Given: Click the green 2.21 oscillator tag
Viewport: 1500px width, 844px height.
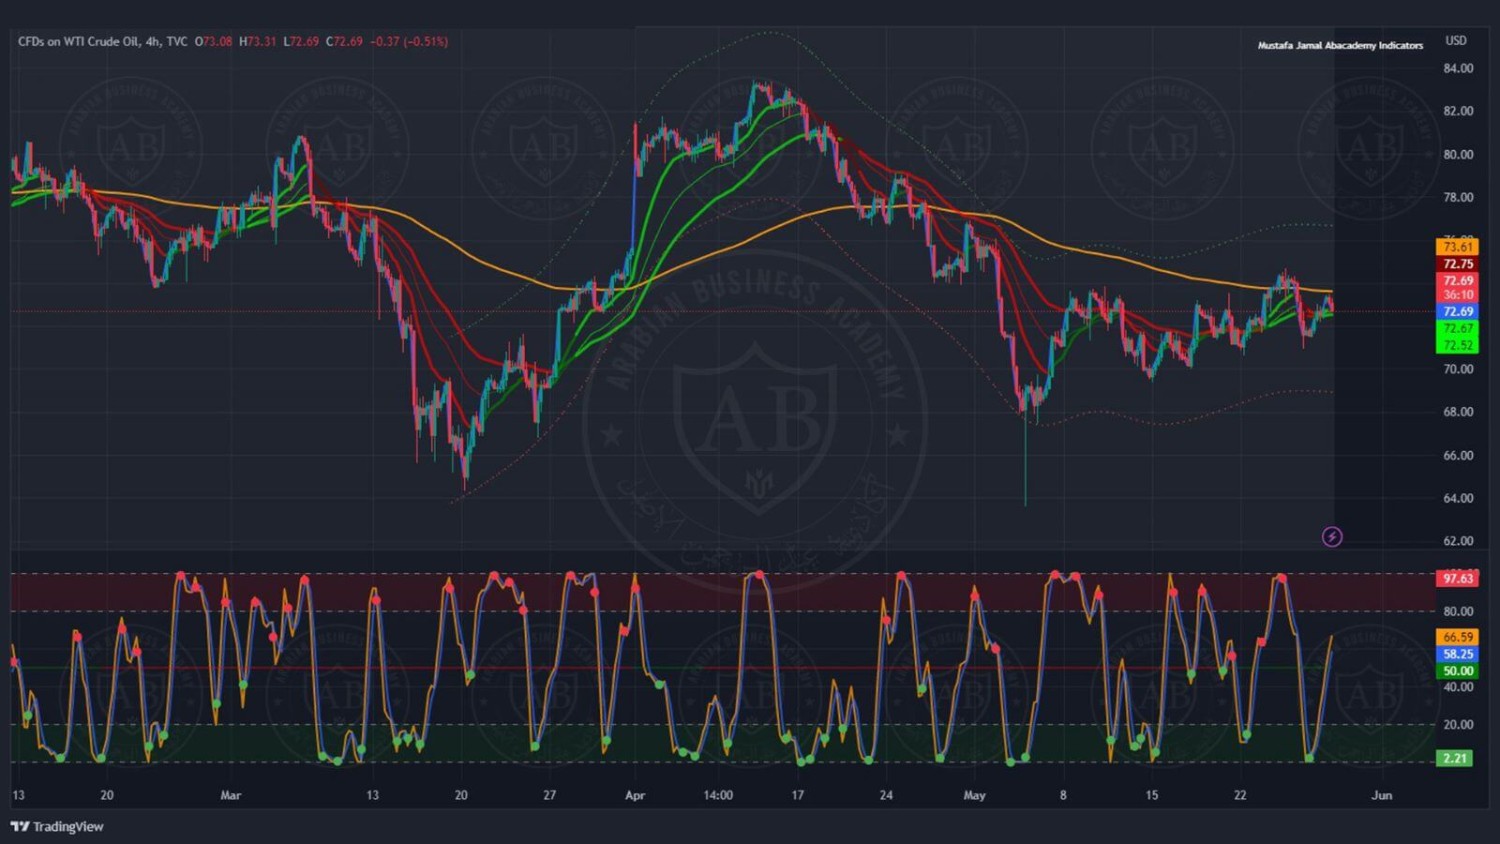Looking at the screenshot, I should tap(1454, 759).
